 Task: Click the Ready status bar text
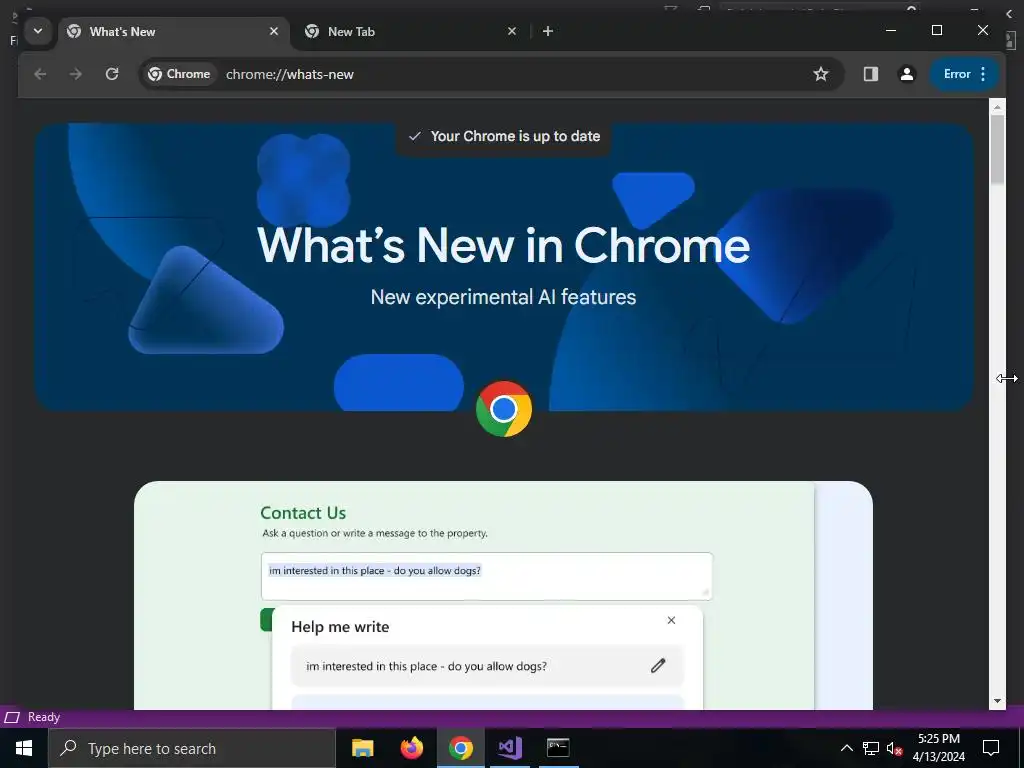[x=44, y=717]
